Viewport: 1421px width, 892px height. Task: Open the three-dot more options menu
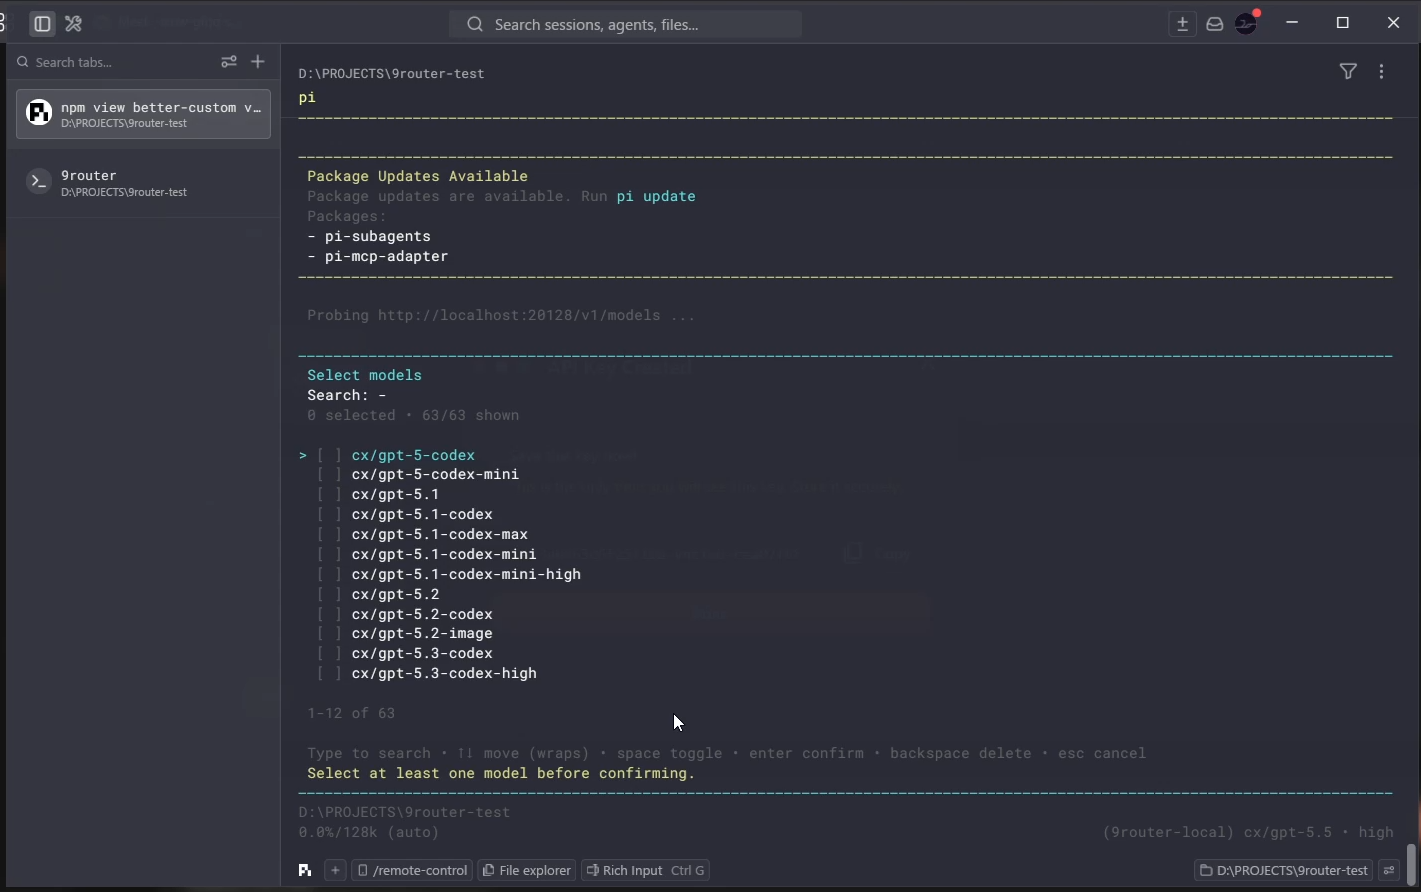pos(1382,71)
